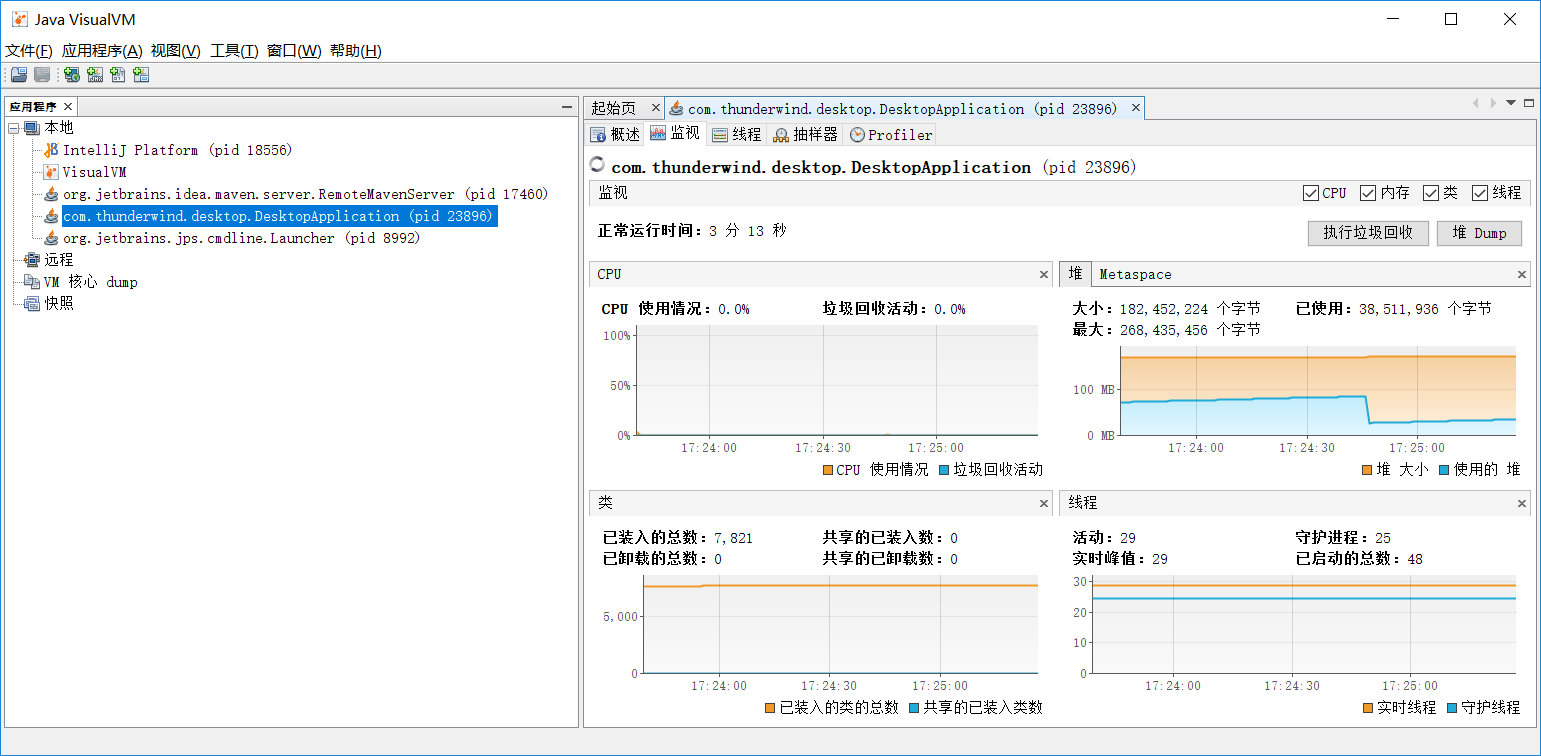Screen dimensions: 1541x756
Task: Open the 帮助(H) menu
Action: 356,51
